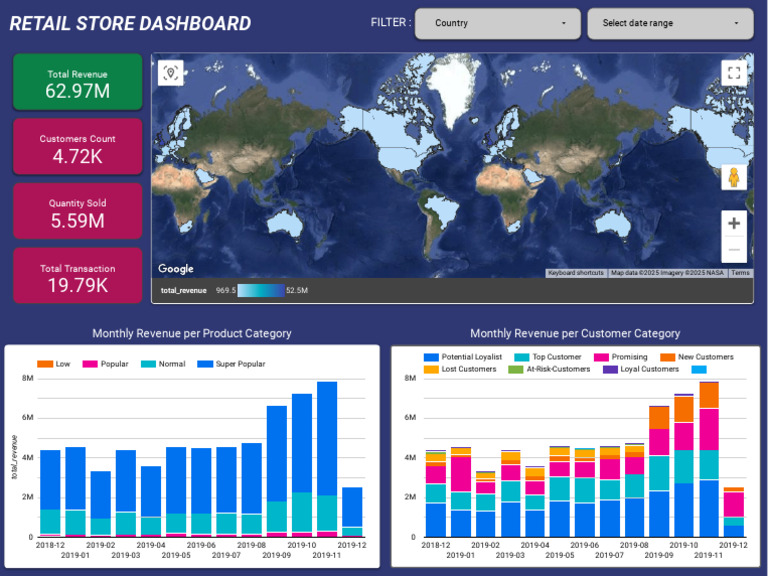Click the 2019-01 bar in Customer Category chart
Viewport: 768px width, 576px height.
(460, 492)
